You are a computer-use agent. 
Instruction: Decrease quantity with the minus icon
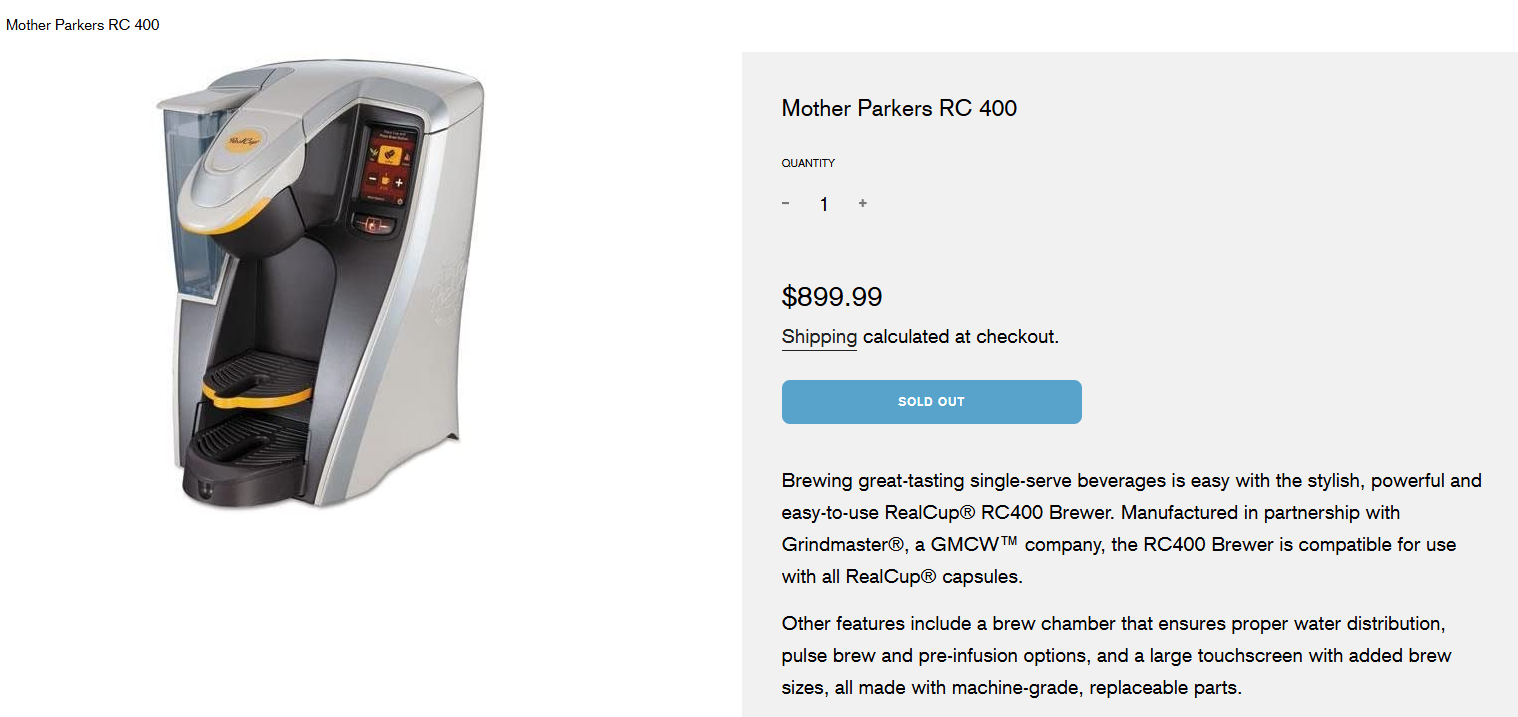[x=785, y=204]
